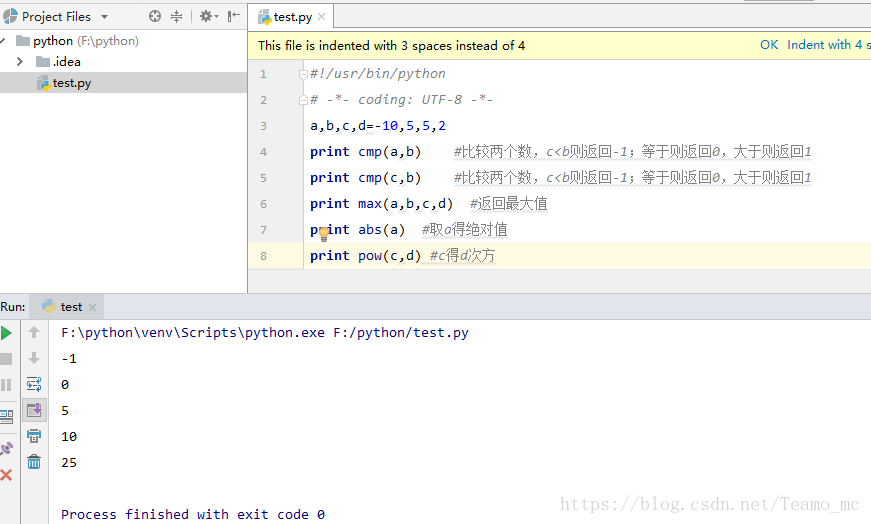Click the collapse all icon in project panel
This screenshot has height=524, width=871.
click(176, 17)
